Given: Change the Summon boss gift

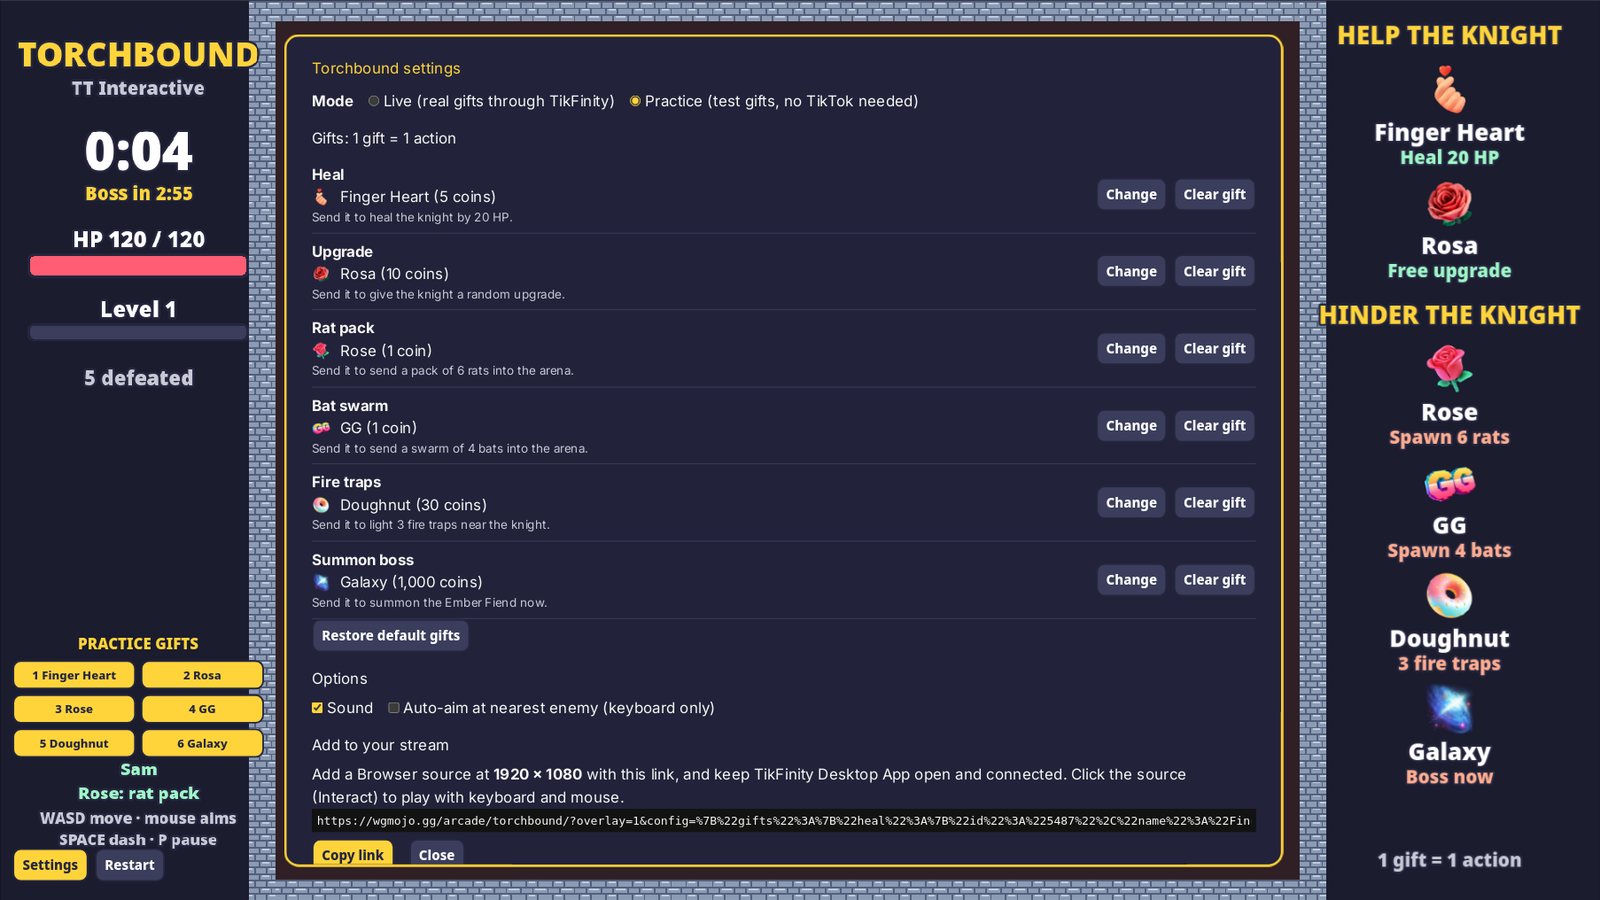Looking at the screenshot, I should coord(1131,580).
